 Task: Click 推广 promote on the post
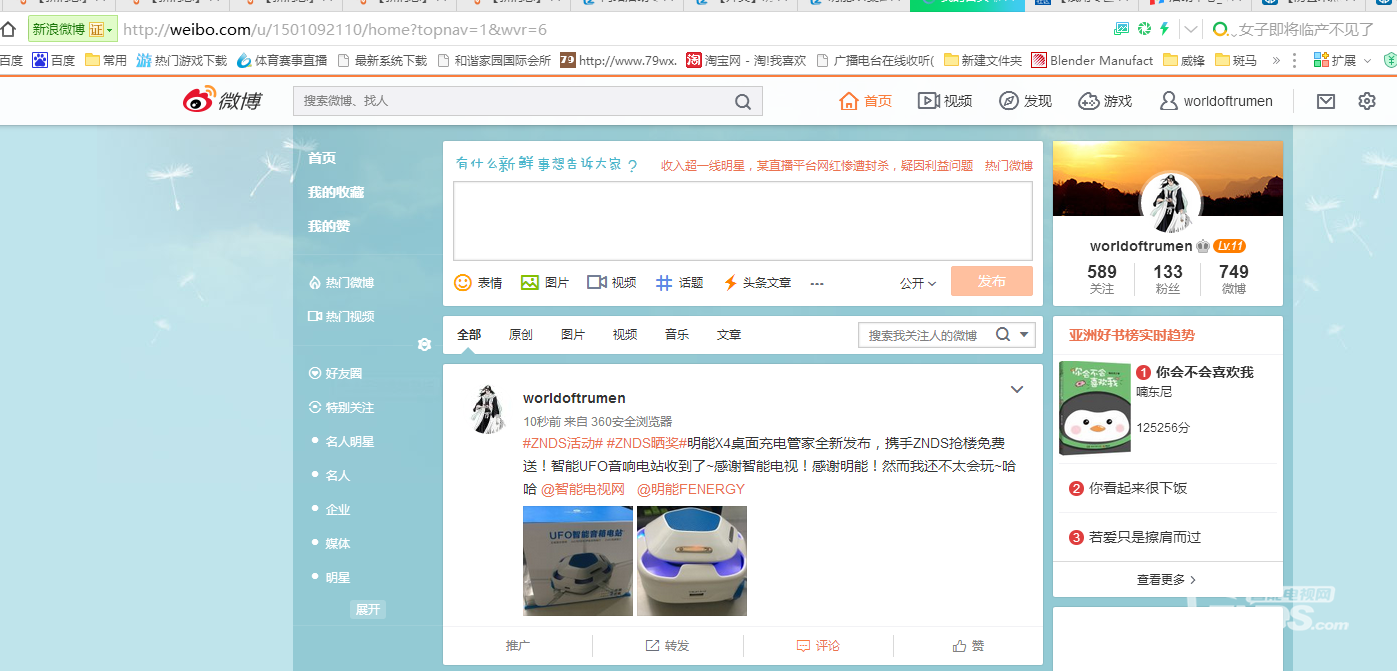click(x=518, y=646)
